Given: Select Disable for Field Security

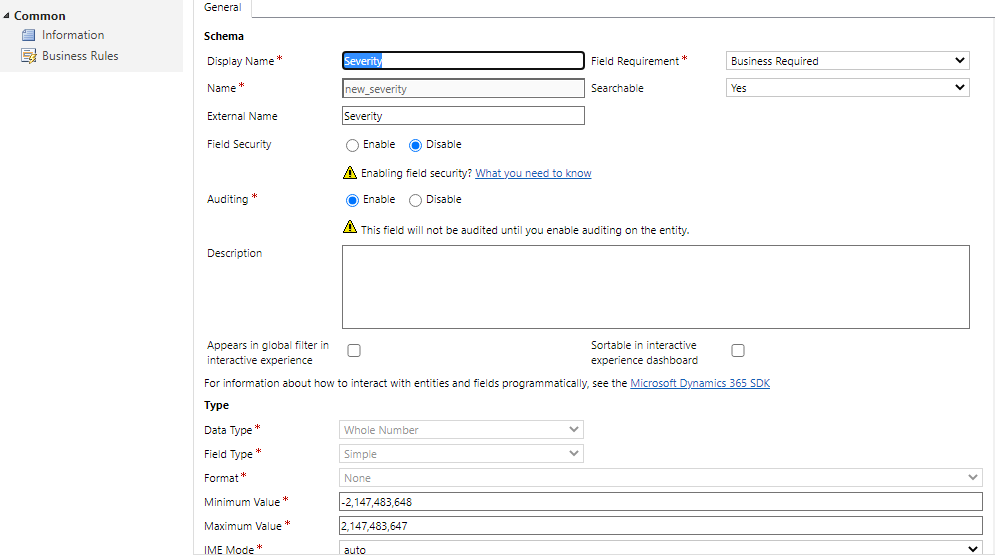Looking at the screenshot, I should click(x=416, y=145).
